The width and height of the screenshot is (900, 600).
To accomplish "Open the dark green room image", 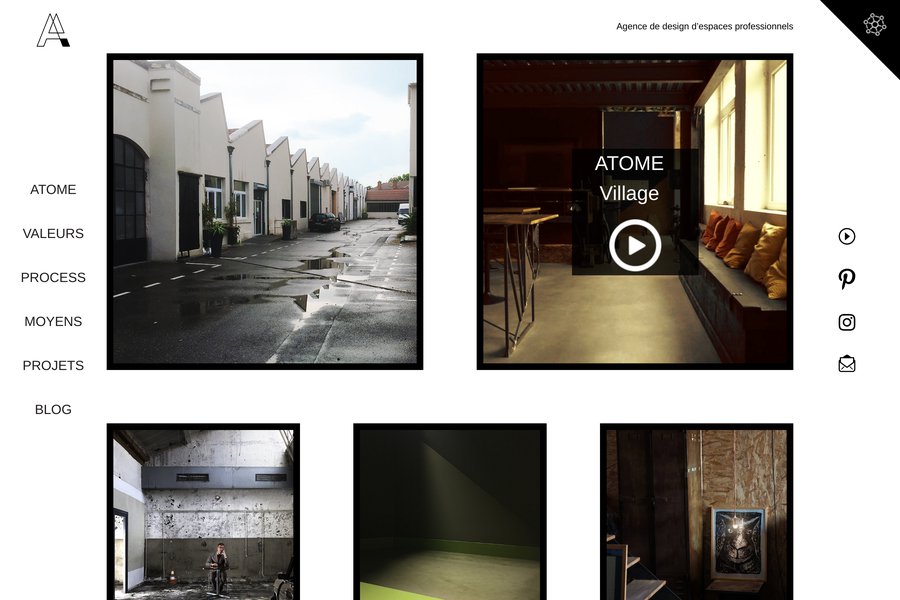I will point(450,512).
